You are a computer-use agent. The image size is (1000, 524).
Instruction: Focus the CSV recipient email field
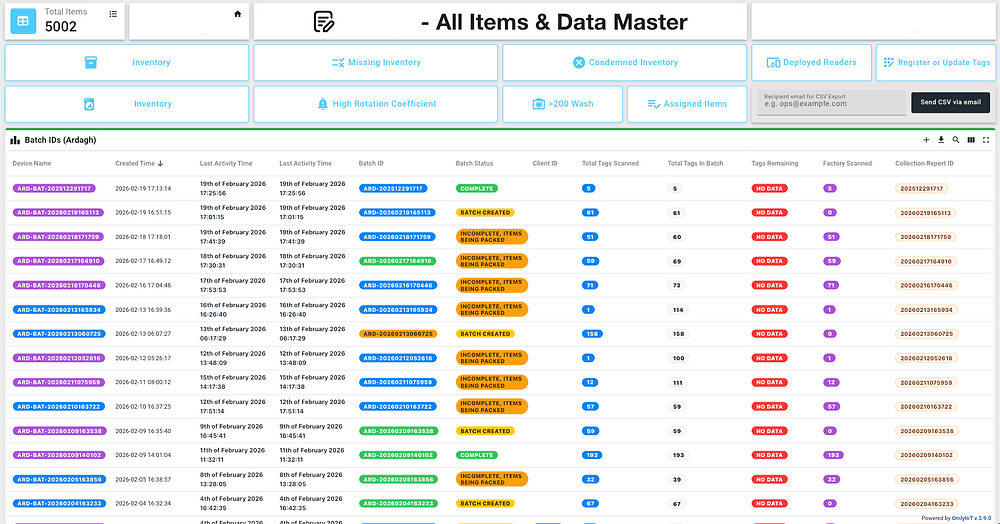[832, 102]
